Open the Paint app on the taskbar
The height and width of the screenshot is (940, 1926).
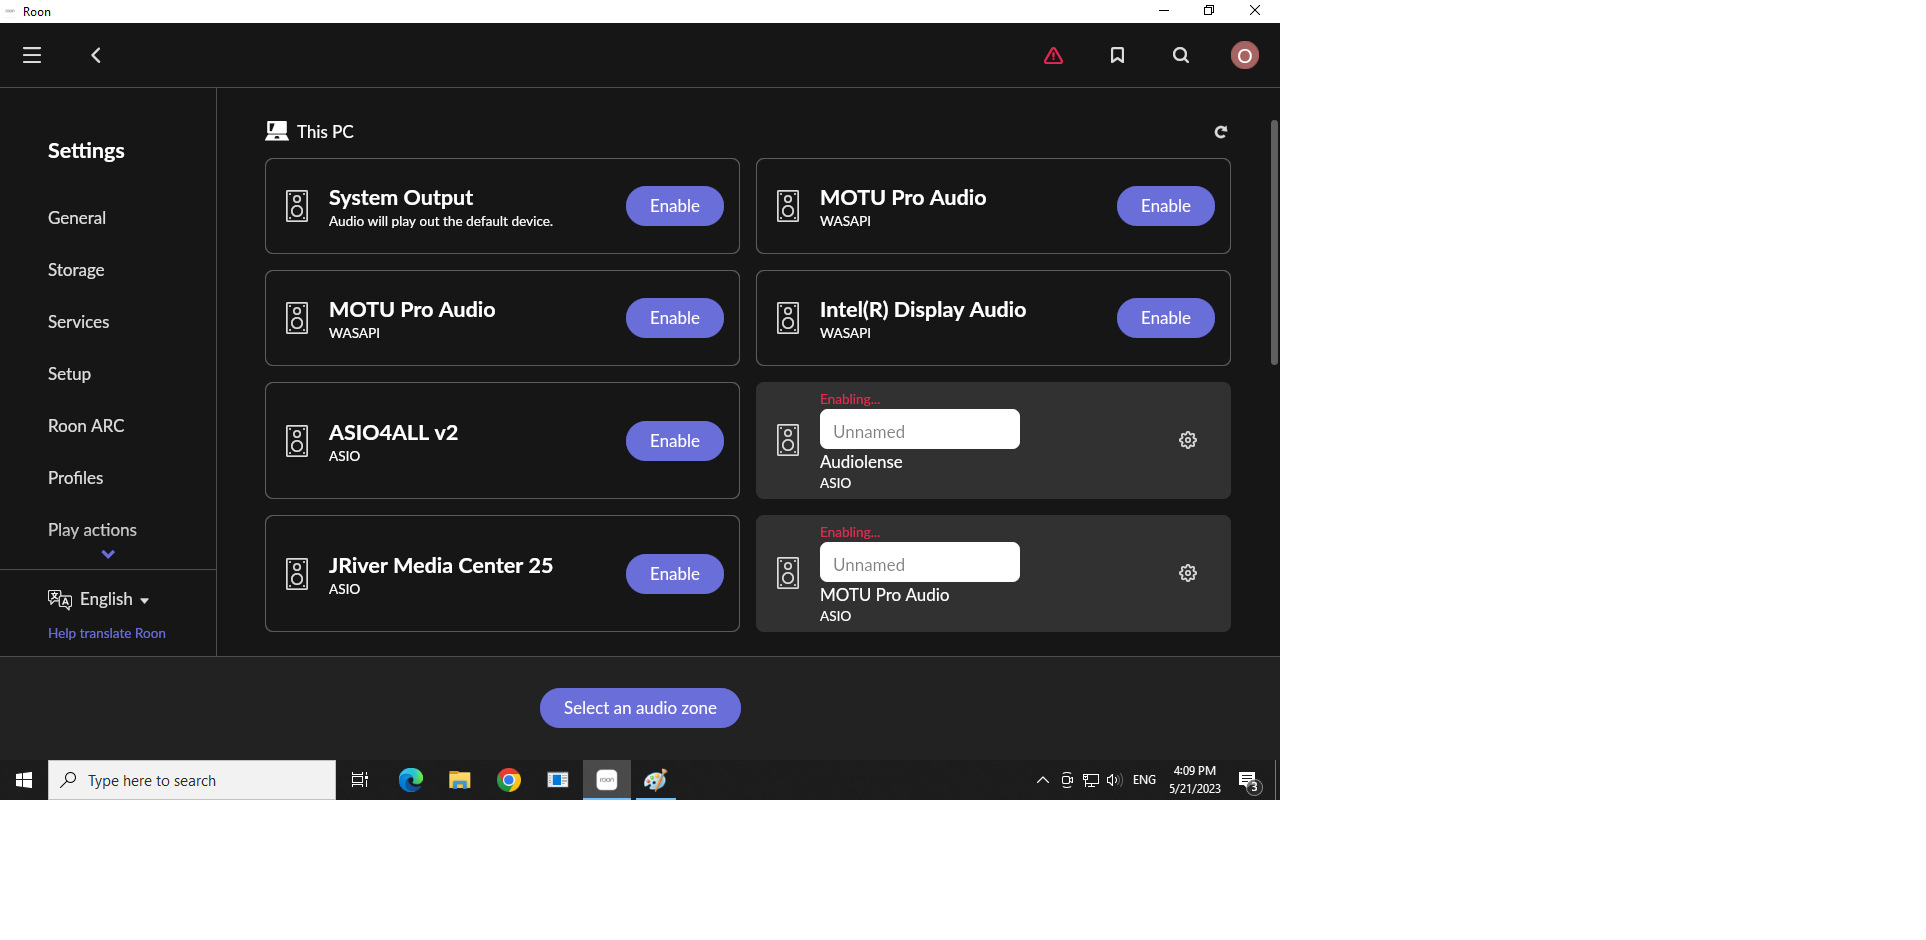coord(656,780)
